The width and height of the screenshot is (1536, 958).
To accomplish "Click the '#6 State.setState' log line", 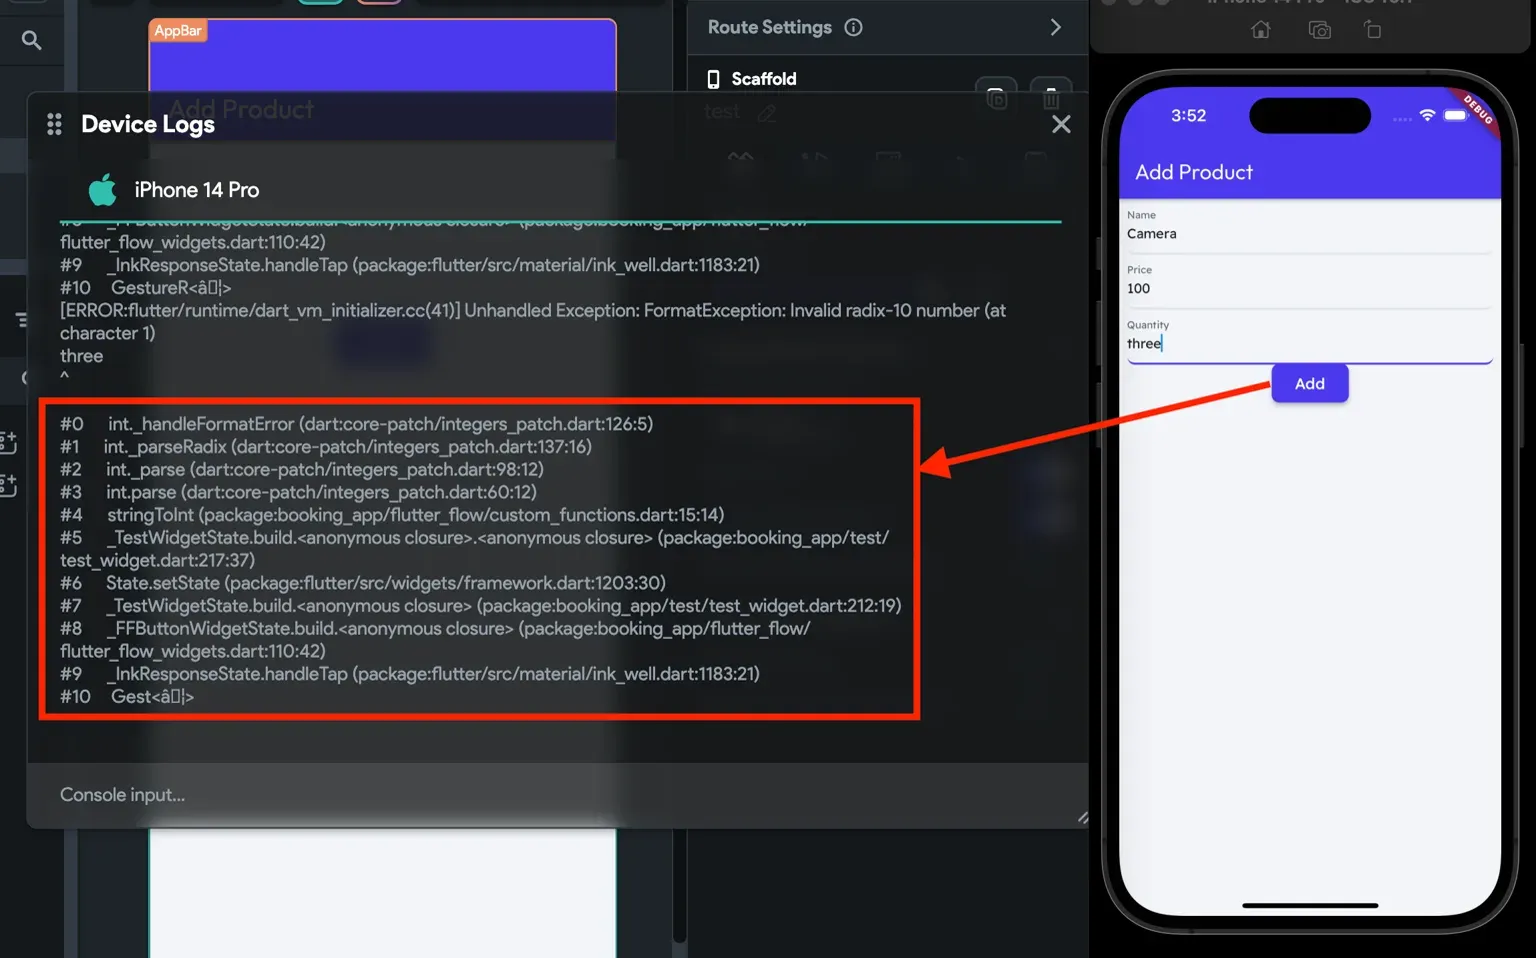I will 363,583.
